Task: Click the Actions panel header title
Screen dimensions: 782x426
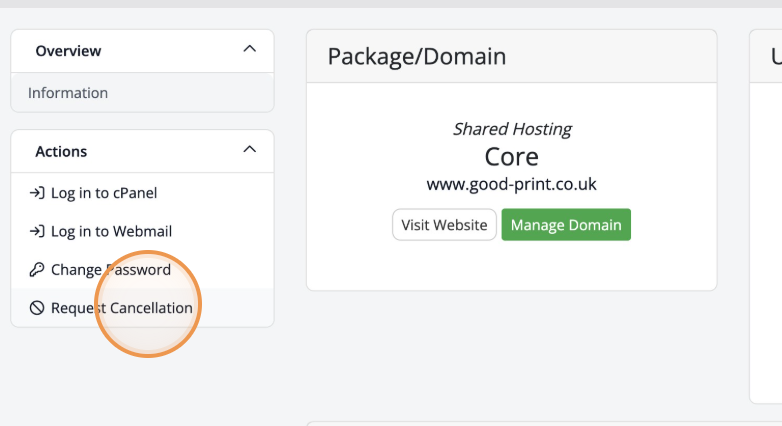Action: click(61, 152)
